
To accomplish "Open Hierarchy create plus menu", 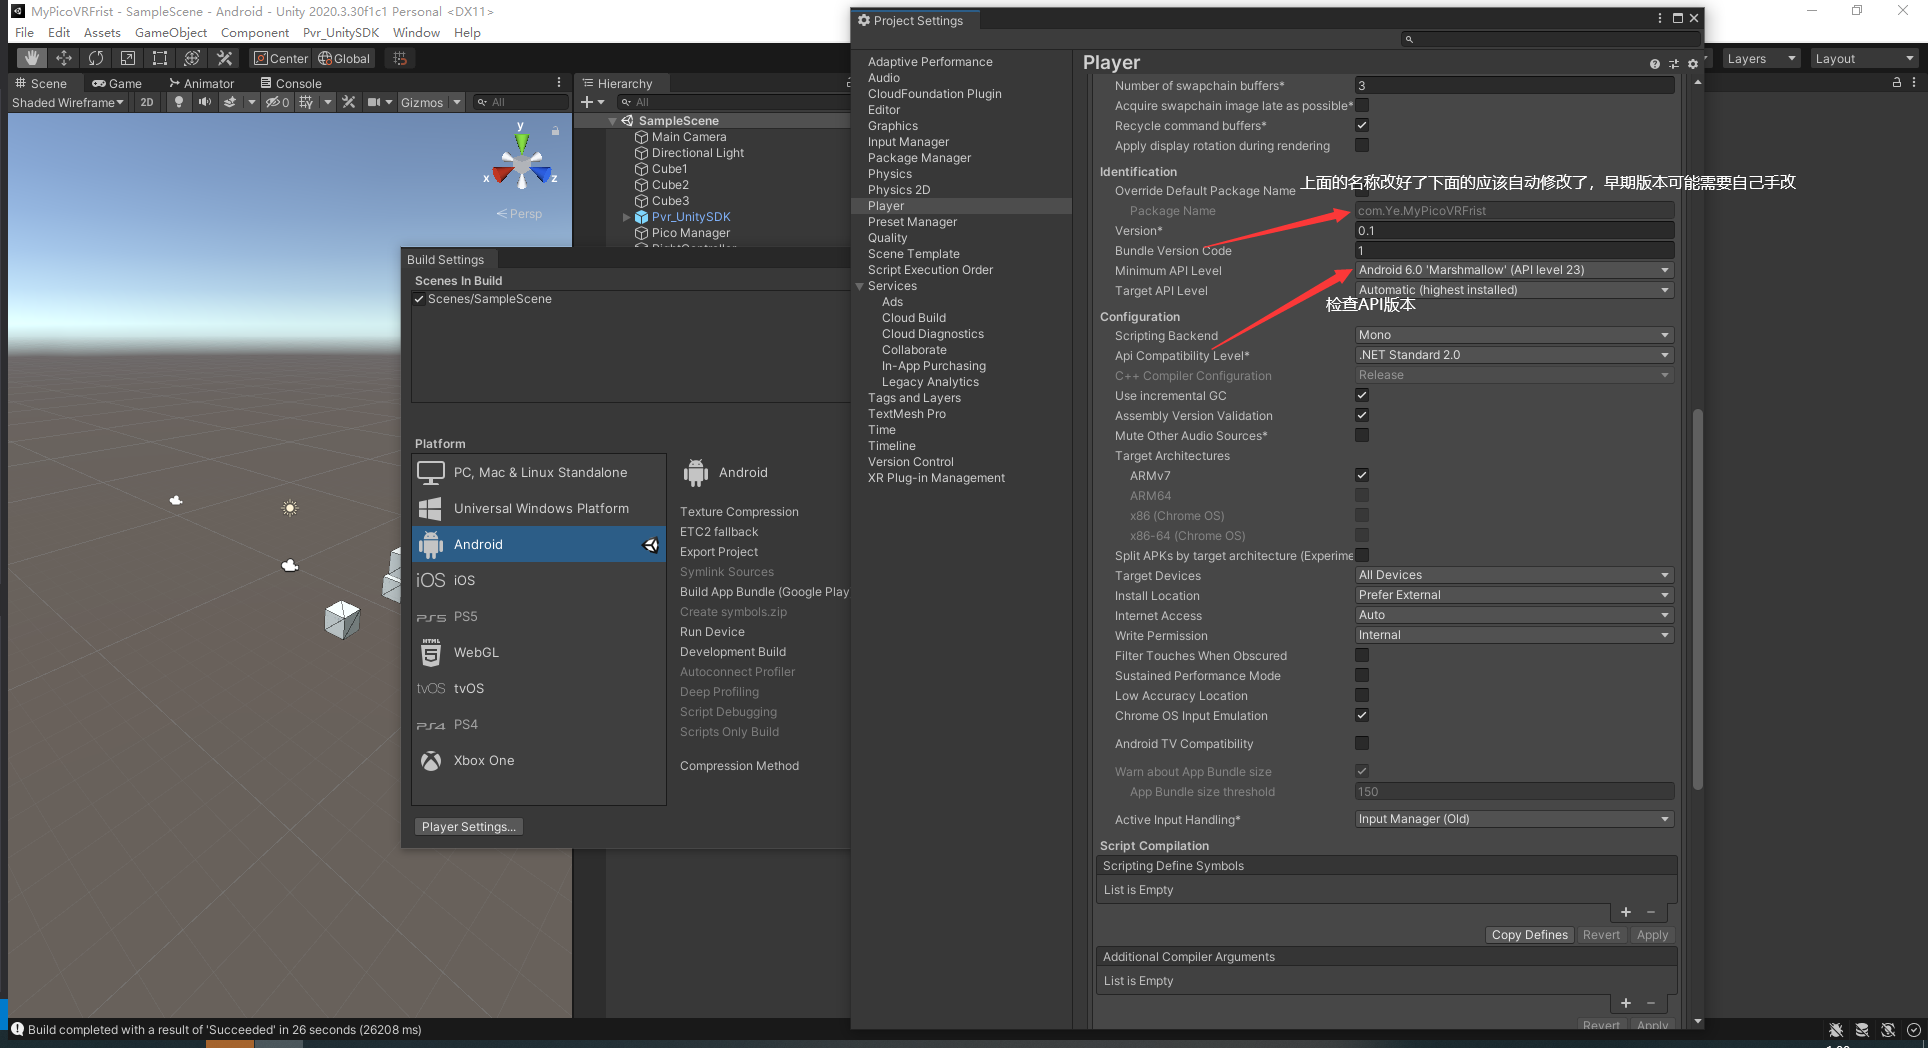I will click(x=592, y=102).
